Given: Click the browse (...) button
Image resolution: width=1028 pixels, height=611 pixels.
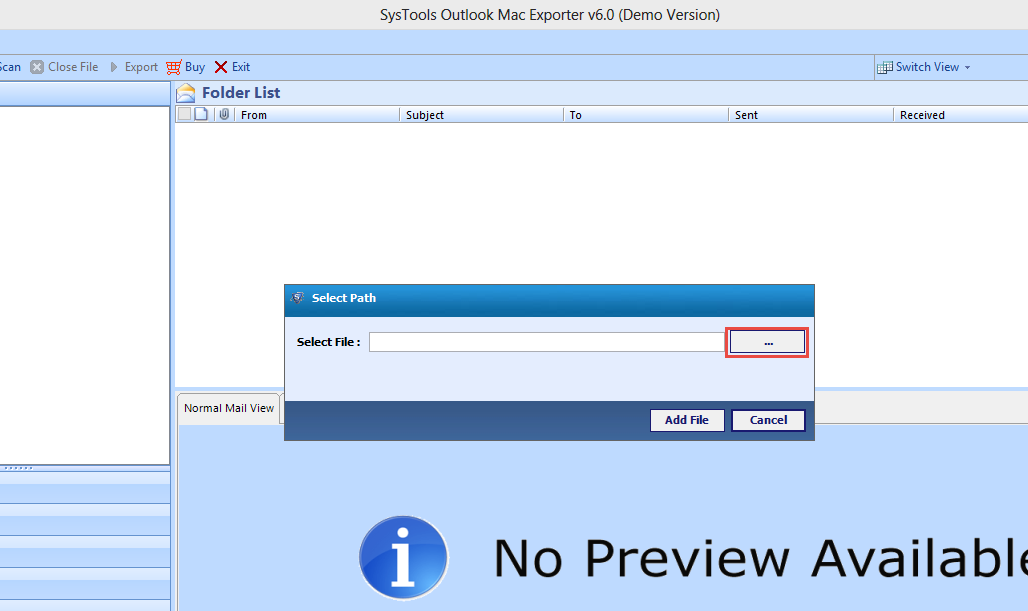Looking at the screenshot, I should pos(767,342).
